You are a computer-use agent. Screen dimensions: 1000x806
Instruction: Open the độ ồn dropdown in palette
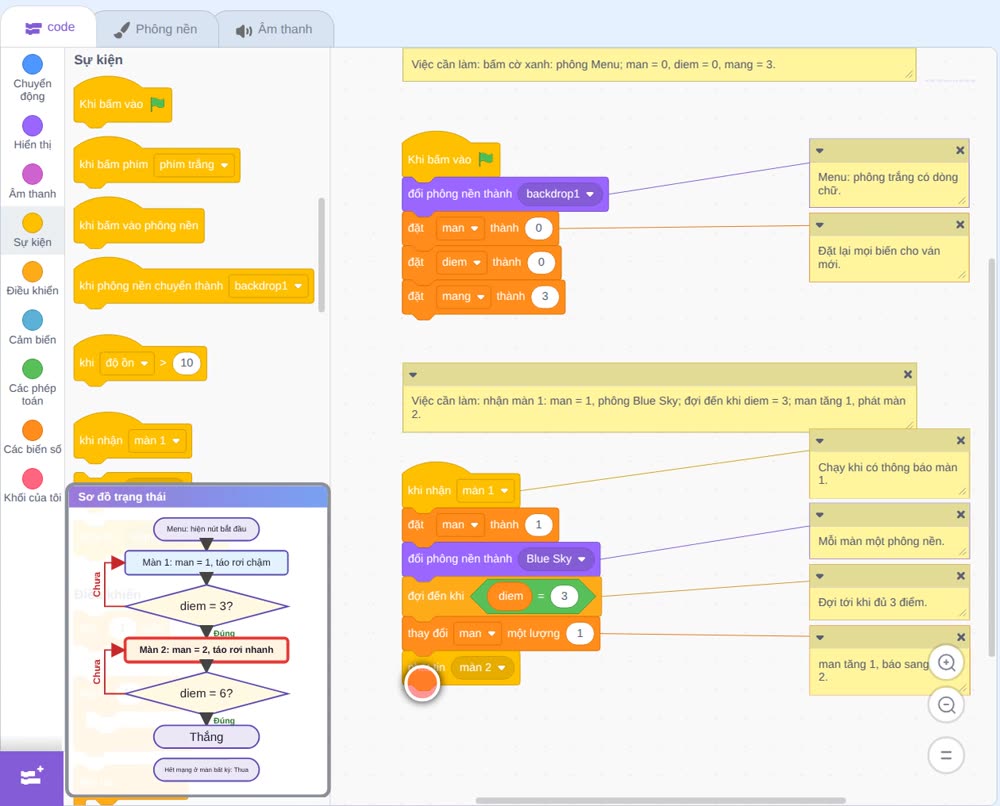(126, 363)
